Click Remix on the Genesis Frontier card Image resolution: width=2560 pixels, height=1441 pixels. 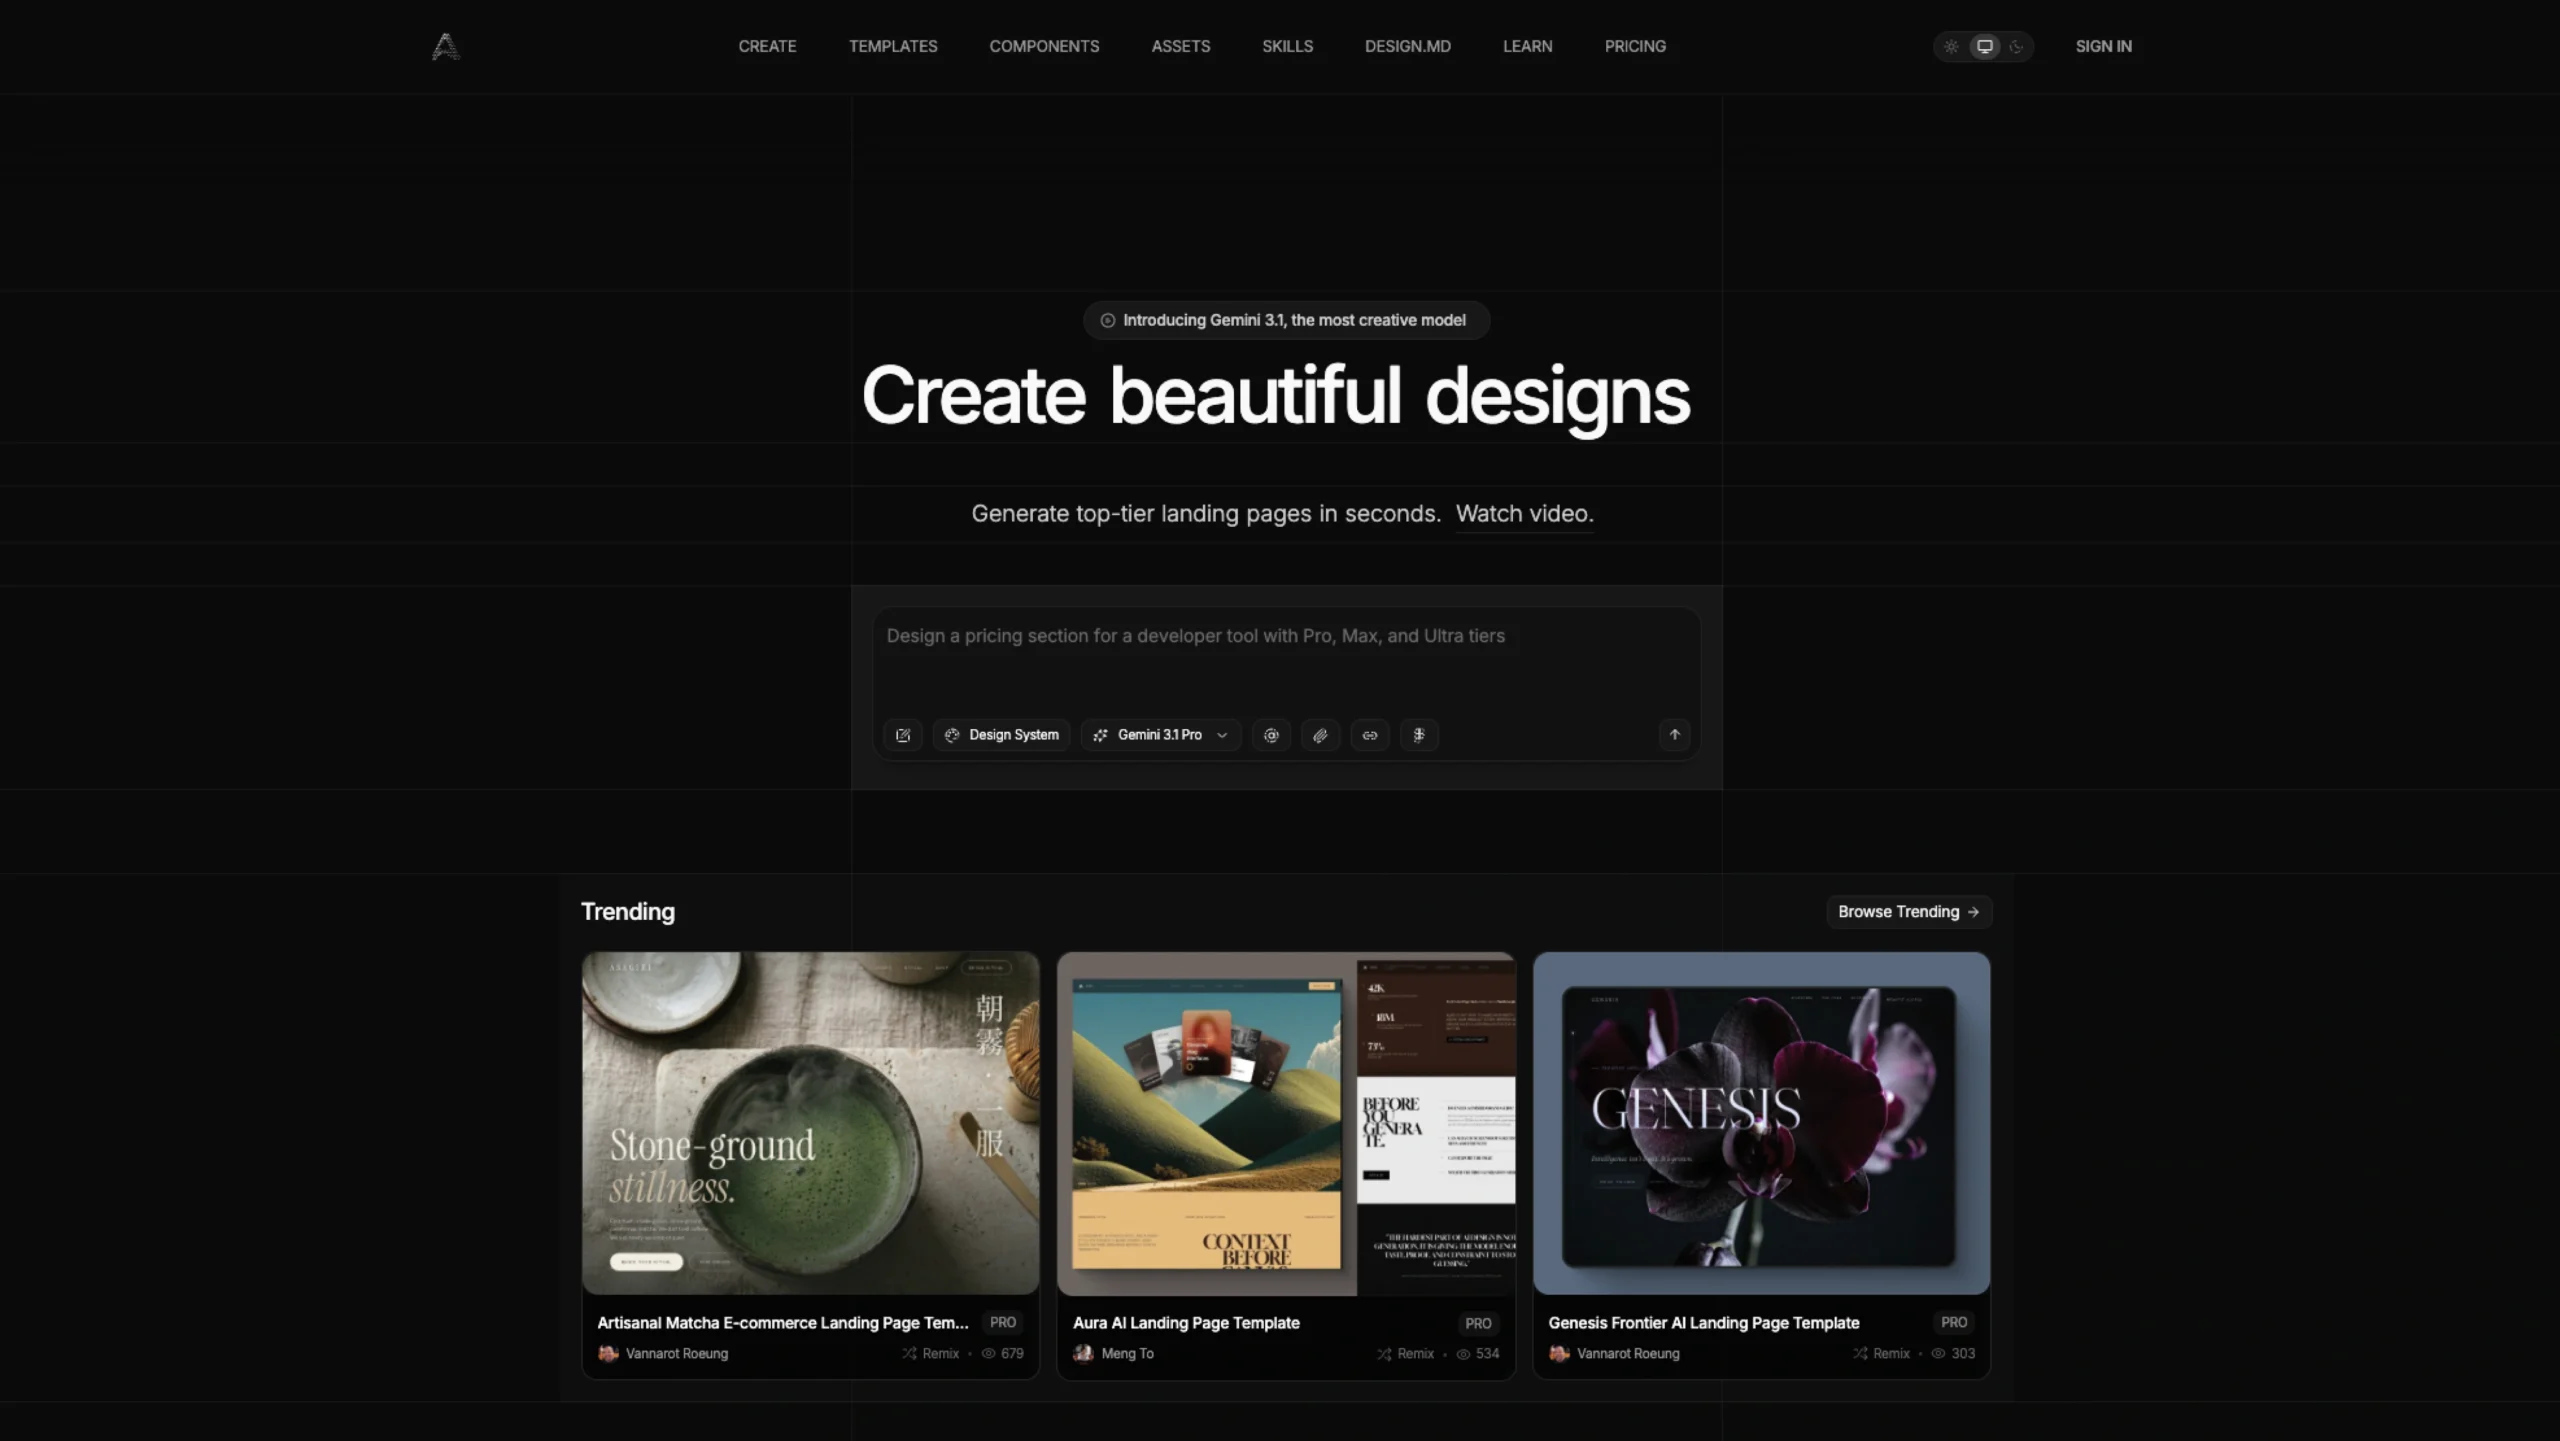point(1881,1353)
